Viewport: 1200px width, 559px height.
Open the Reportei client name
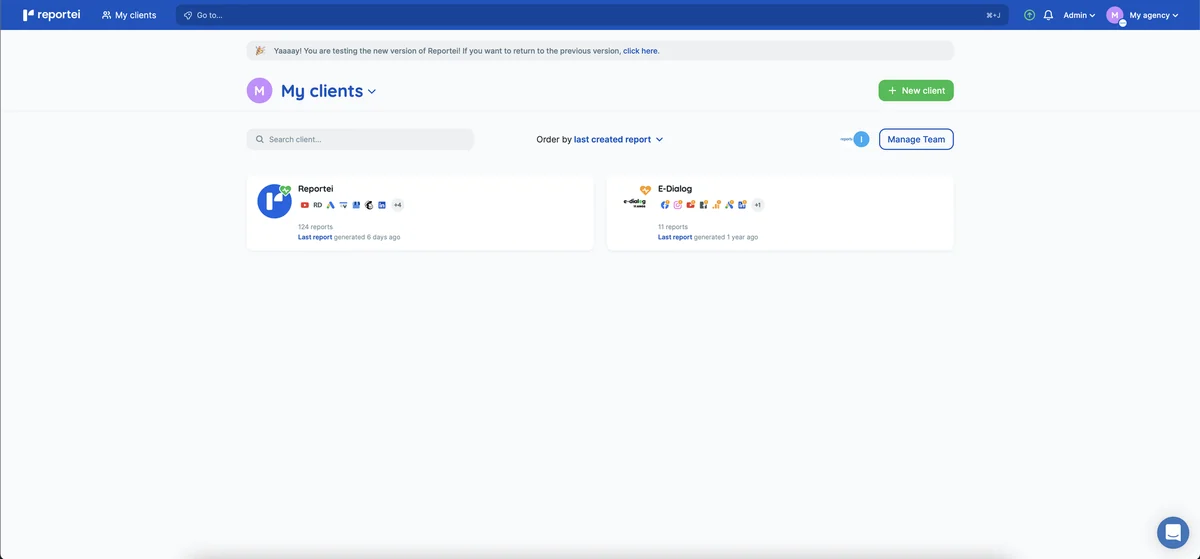tap(315, 189)
